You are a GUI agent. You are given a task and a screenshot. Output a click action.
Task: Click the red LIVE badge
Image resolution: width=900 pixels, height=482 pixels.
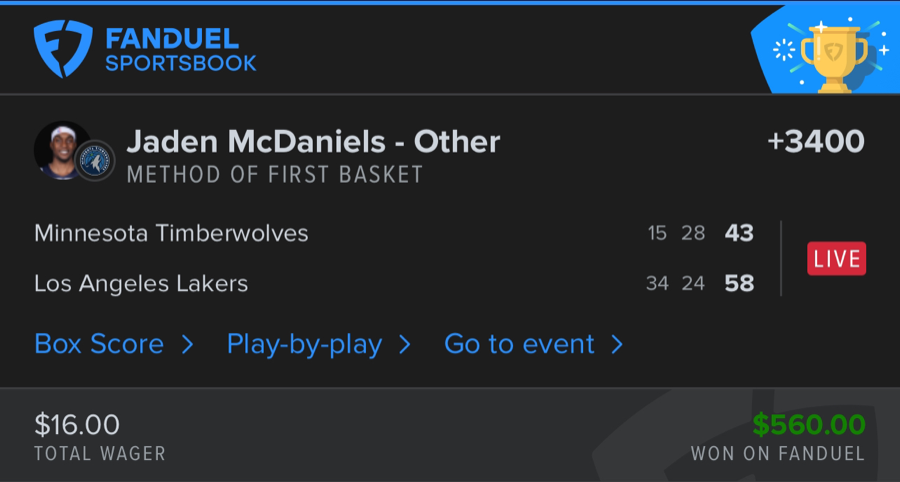click(x=836, y=259)
